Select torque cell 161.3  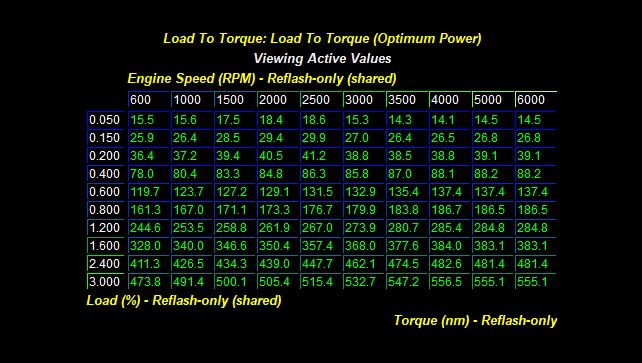coord(149,210)
